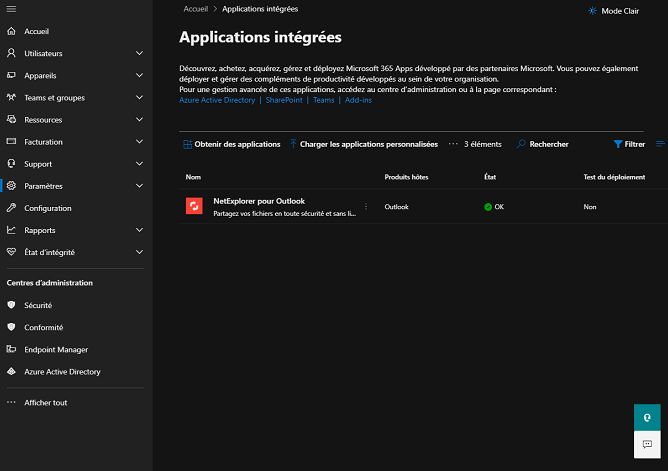Click the Appareils device icon
The width and height of the screenshot is (668, 471).
(x=12, y=75)
